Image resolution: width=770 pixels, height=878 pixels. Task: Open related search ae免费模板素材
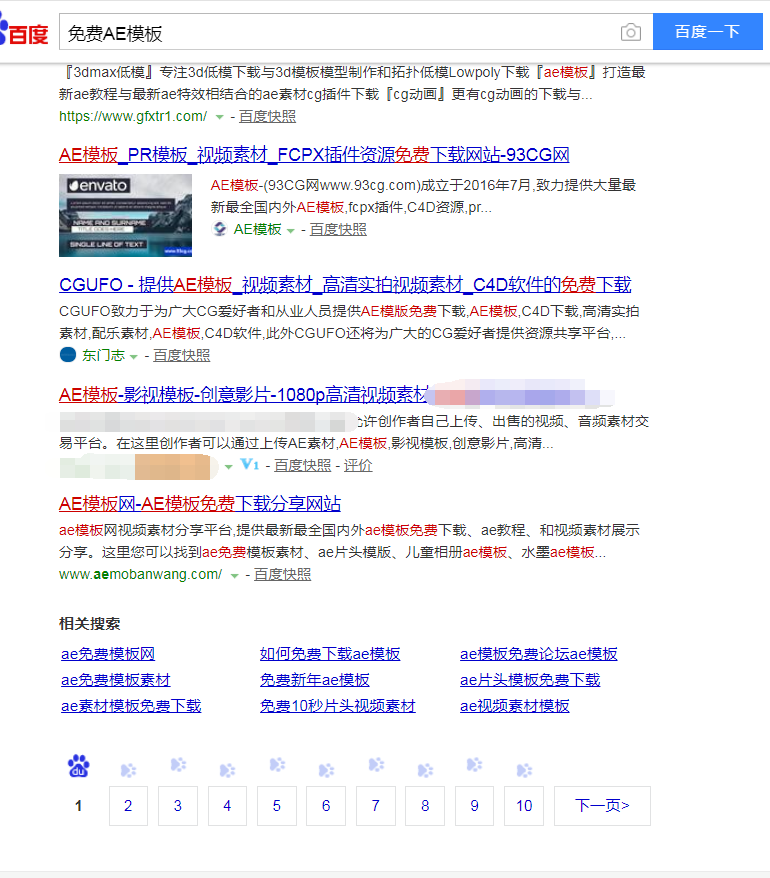[116, 680]
